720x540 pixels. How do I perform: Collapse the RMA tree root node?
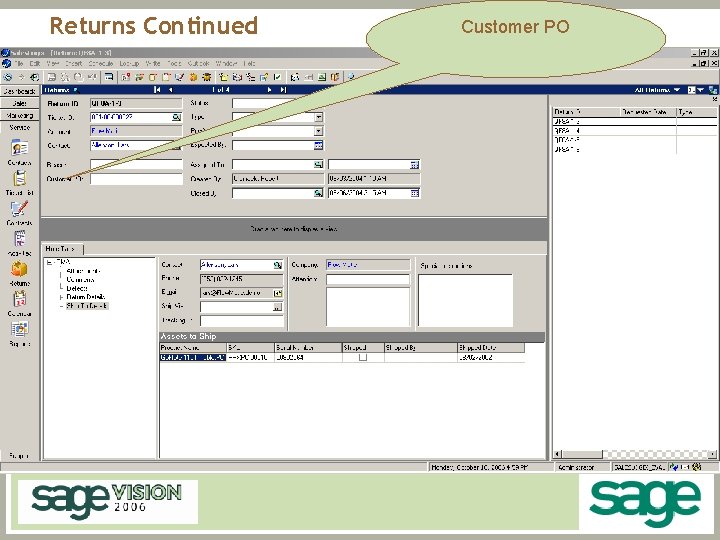pyautogui.click(x=49, y=263)
